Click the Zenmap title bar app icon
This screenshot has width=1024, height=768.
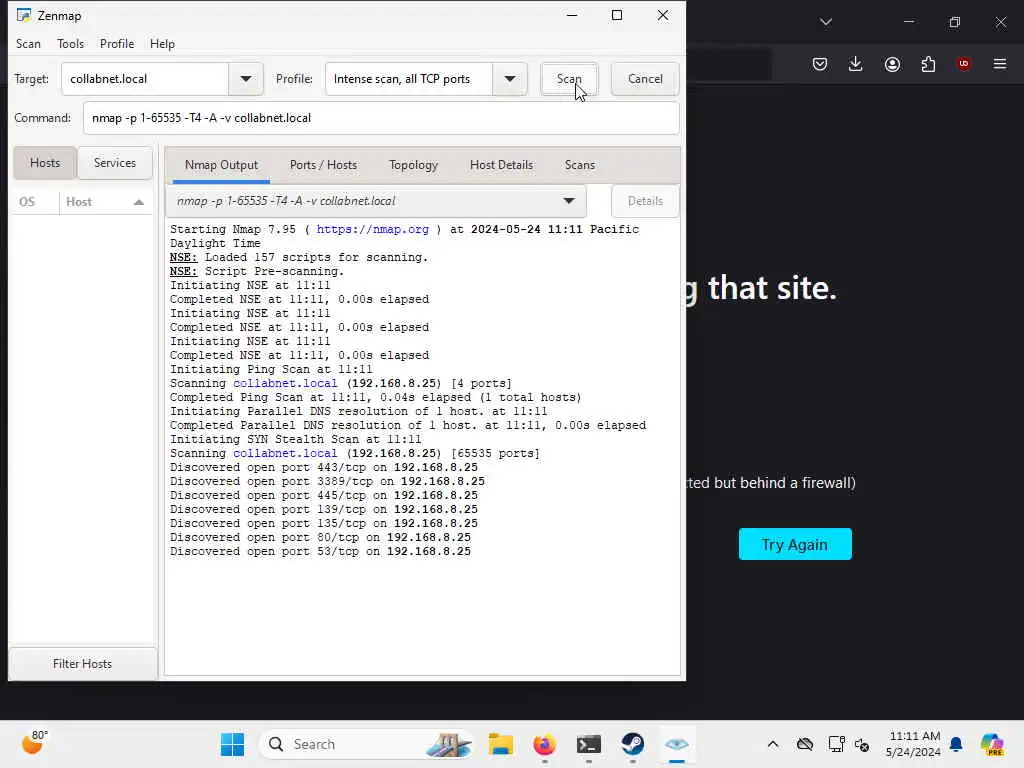24,15
